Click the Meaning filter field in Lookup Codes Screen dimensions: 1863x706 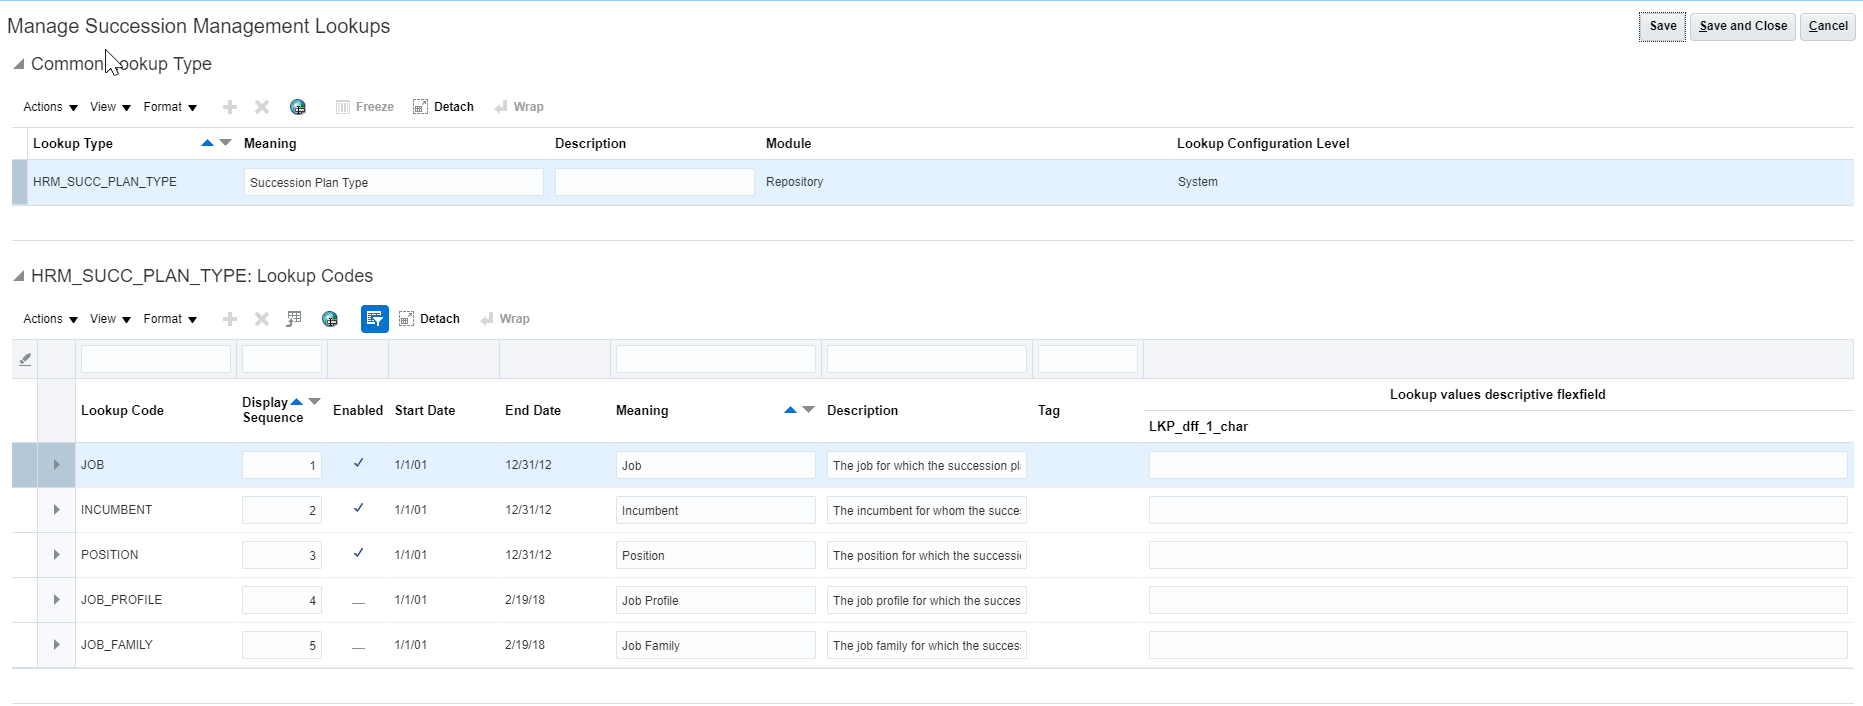[716, 359]
